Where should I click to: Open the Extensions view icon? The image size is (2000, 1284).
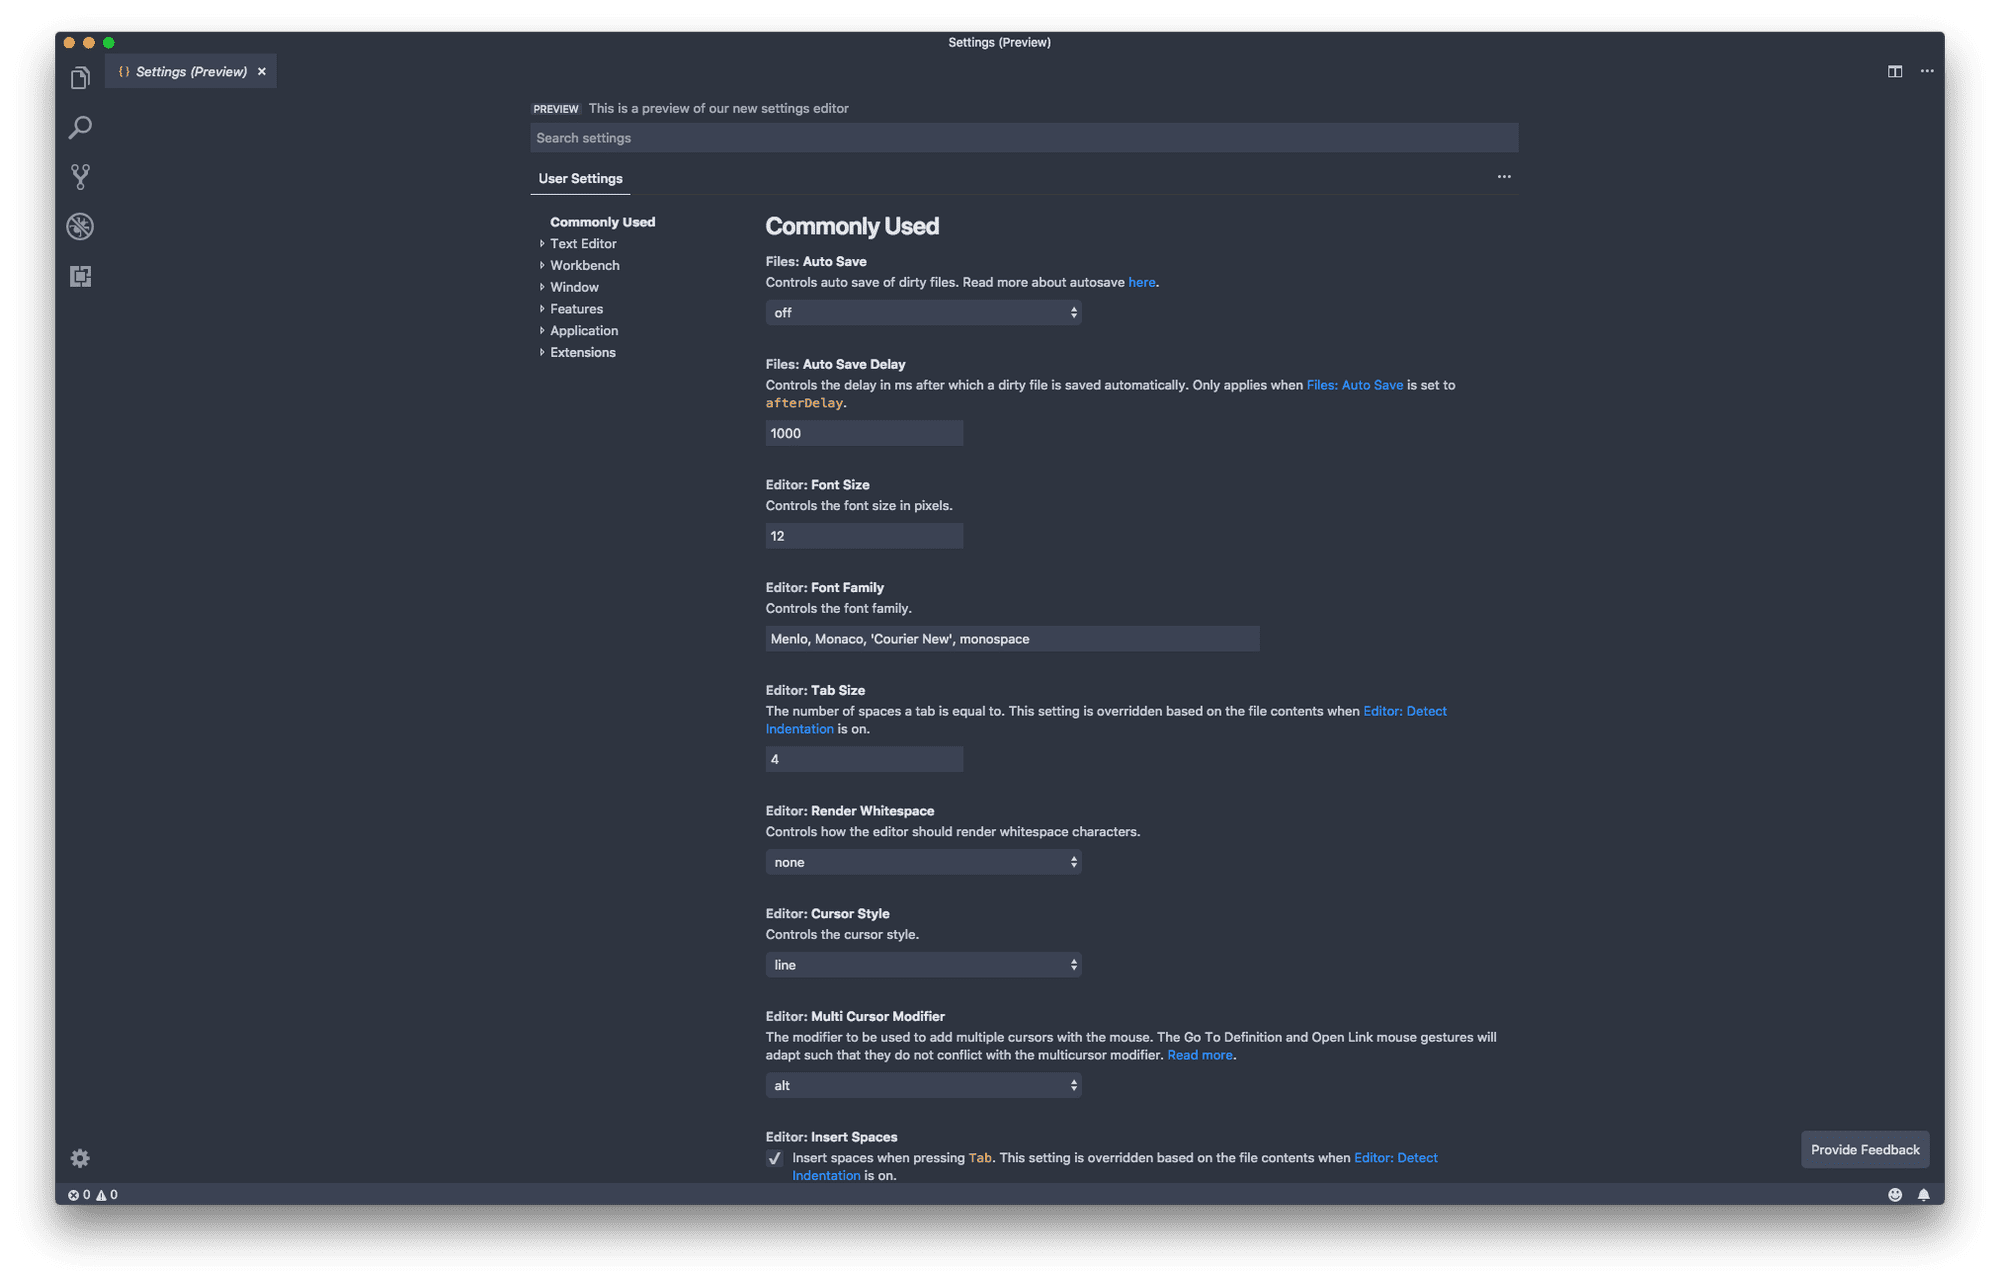click(80, 276)
